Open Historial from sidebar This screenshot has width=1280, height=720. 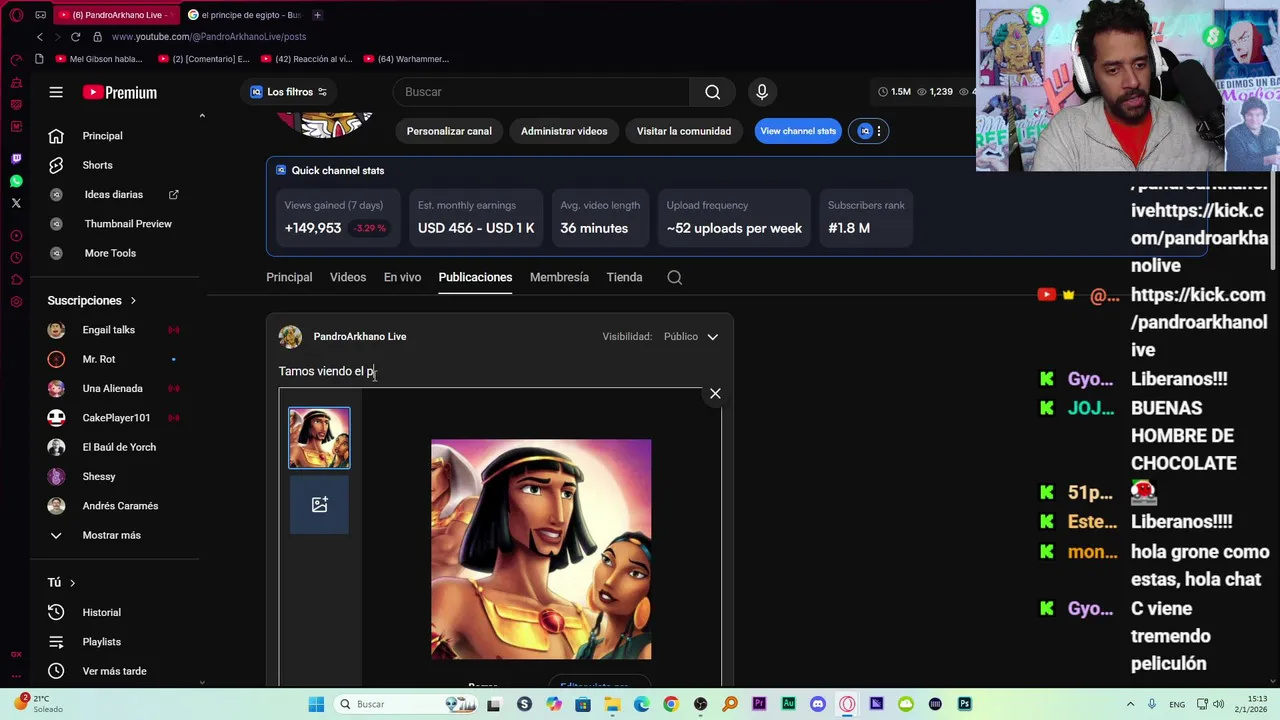pyautogui.click(x=101, y=612)
